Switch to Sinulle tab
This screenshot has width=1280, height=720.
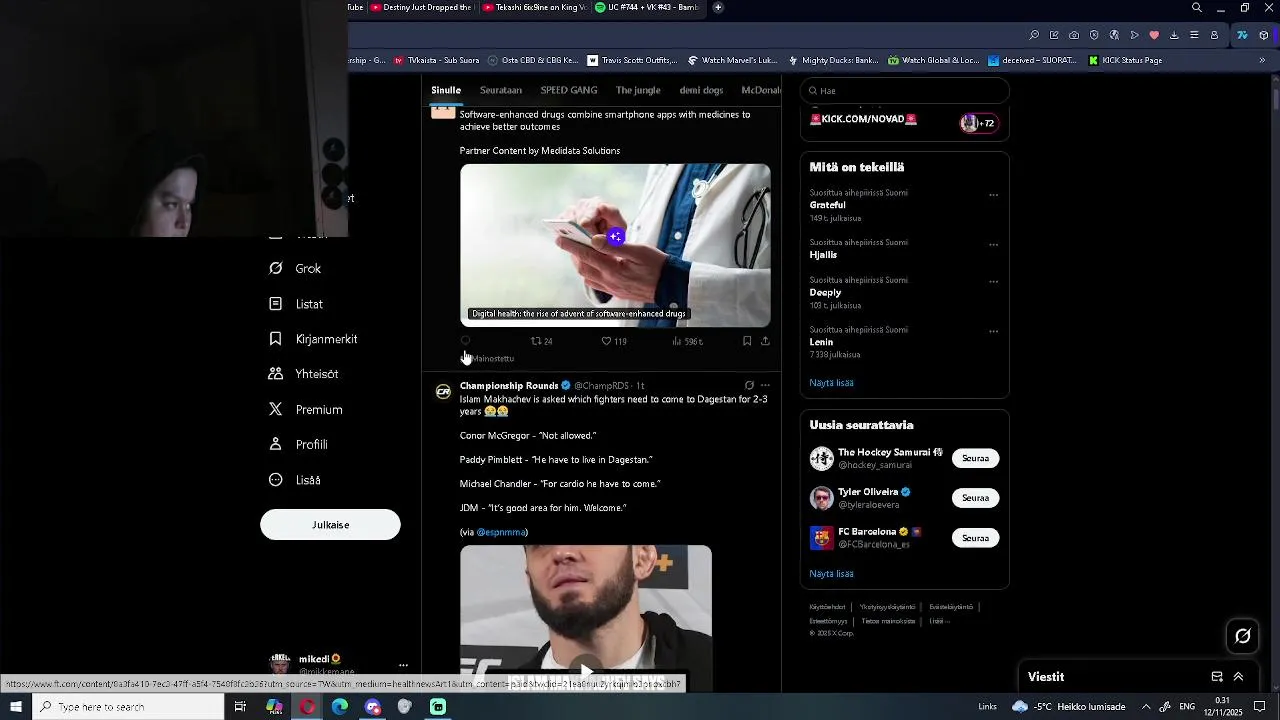tap(446, 90)
